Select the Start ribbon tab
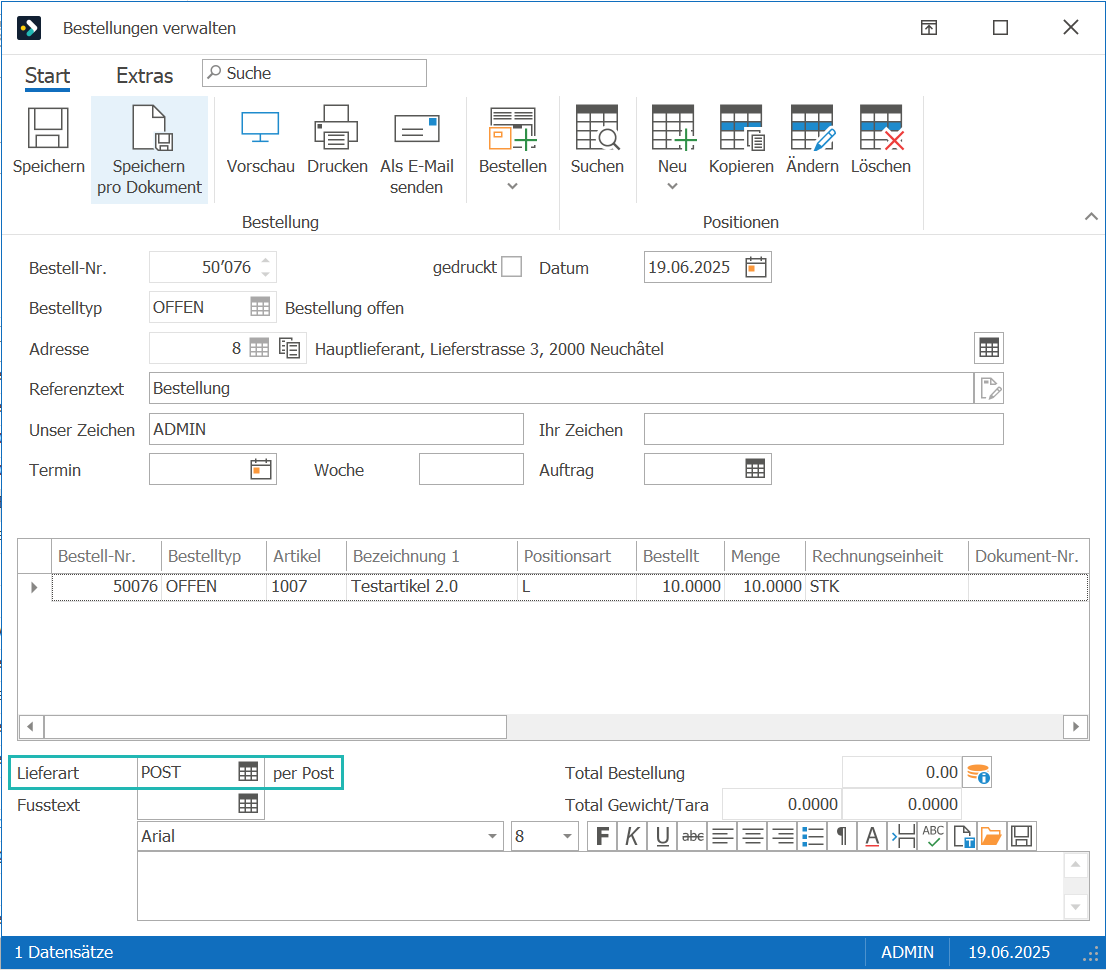The height and width of the screenshot is (970, 1106). click(47, 75)
